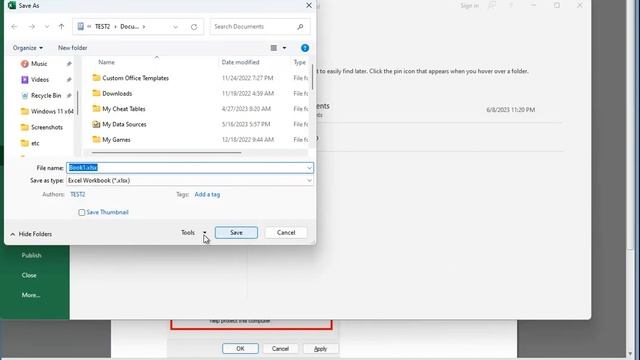Select My Data Sources item
The width and height of the screenshot is (640, 360).
click(x=124, y=124)
